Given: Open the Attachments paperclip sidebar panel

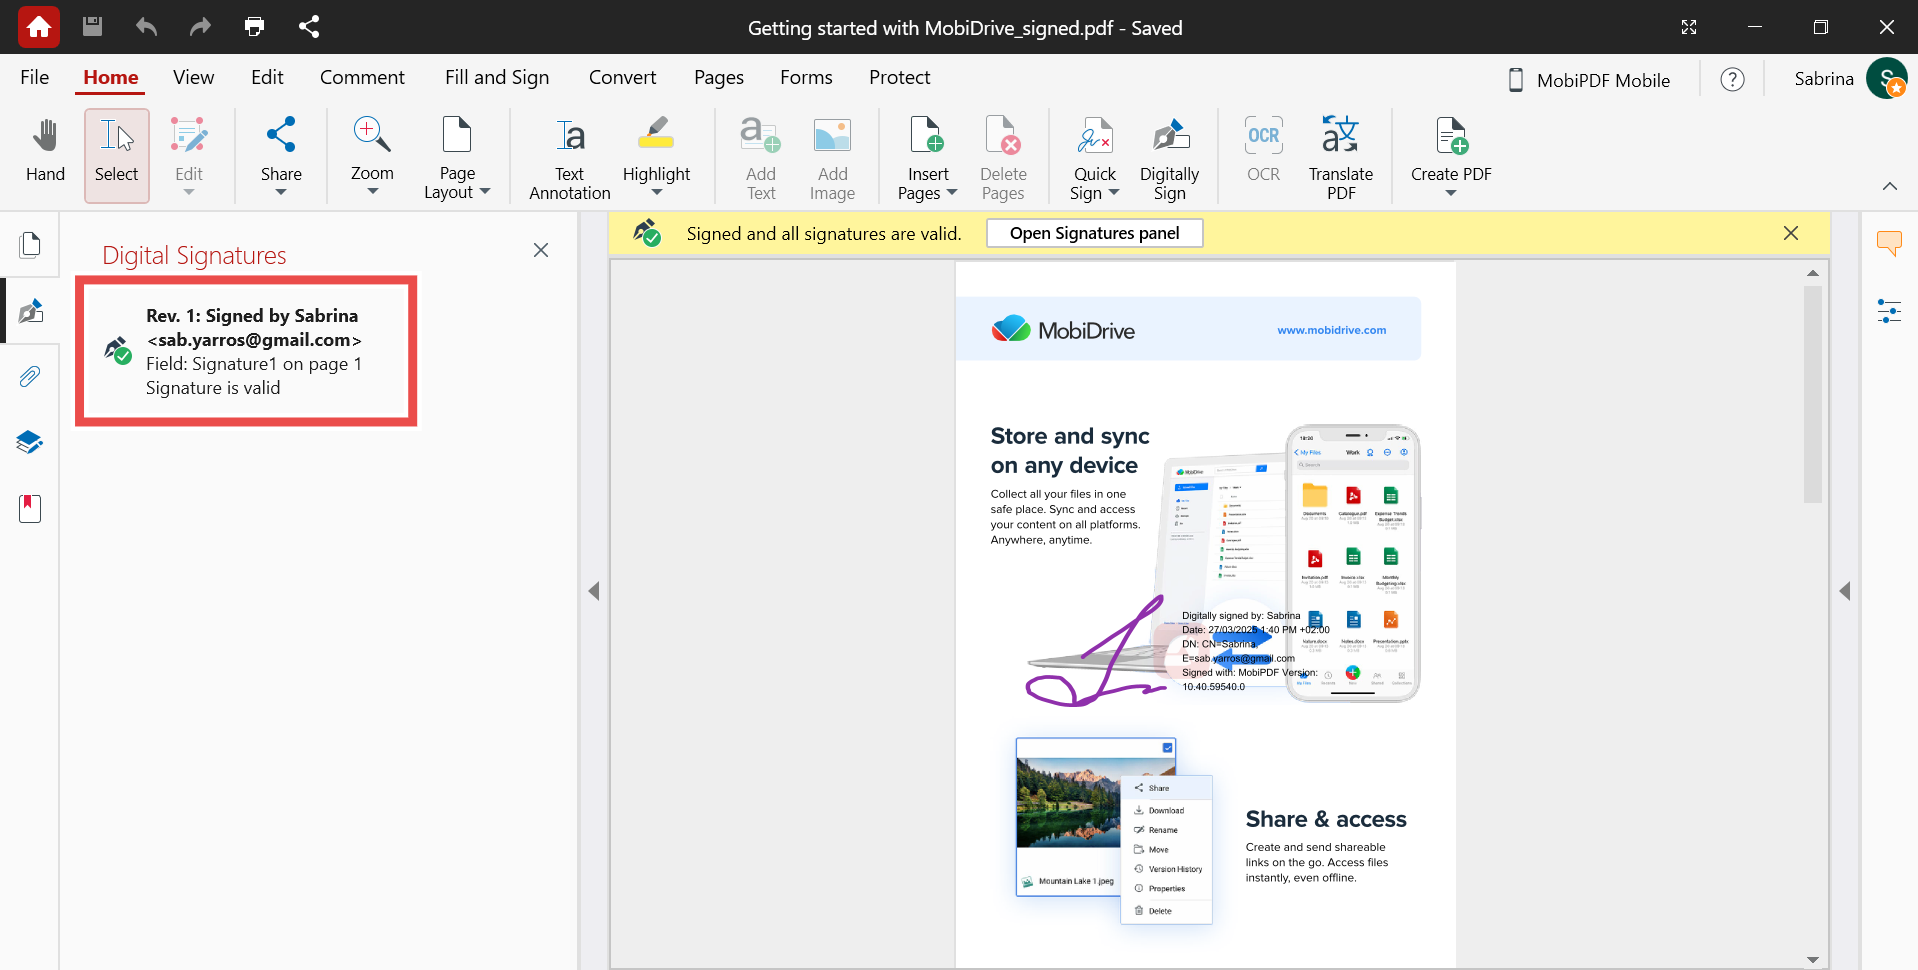Looking at the screenshot, I should [x=30, y=377].
